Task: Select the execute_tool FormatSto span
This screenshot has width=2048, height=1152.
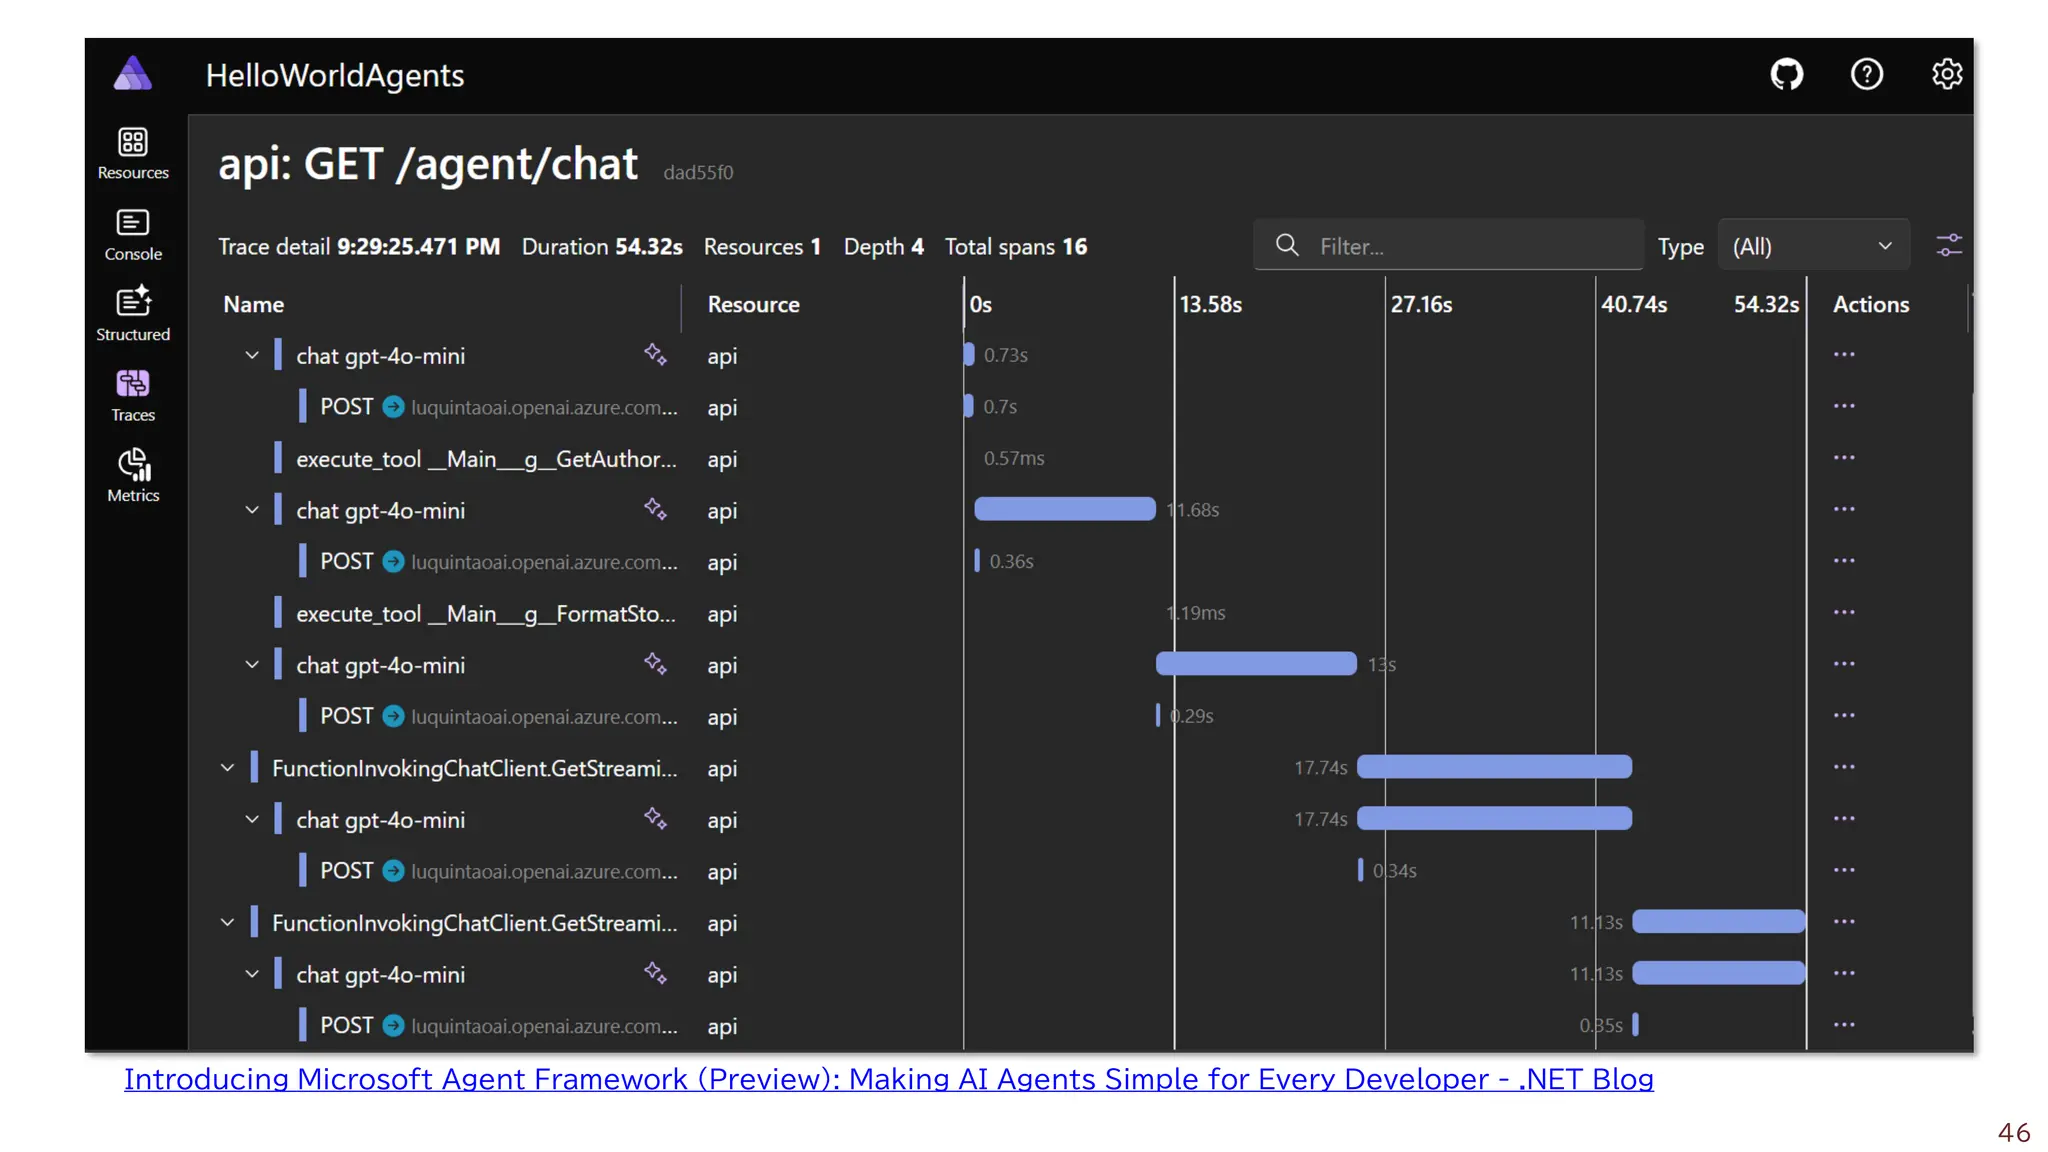Action: pyautogui.click(x=486, y=614)
